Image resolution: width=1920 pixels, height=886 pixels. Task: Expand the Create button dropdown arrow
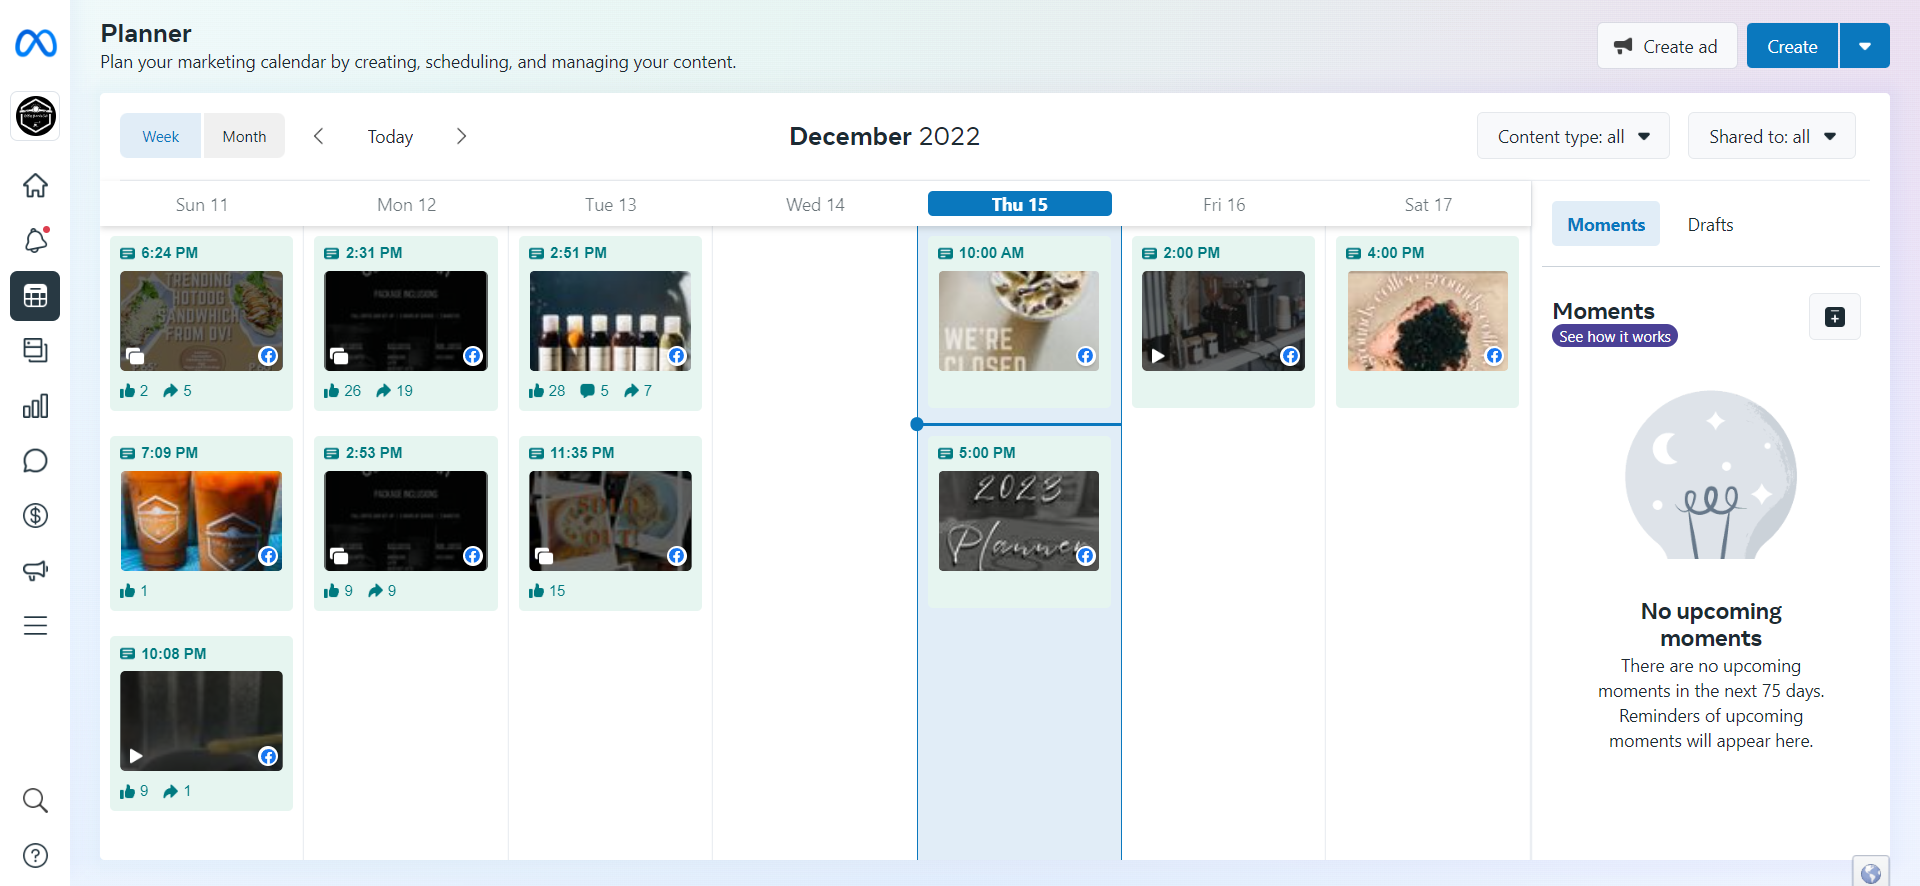click(x=1865, y=46)
